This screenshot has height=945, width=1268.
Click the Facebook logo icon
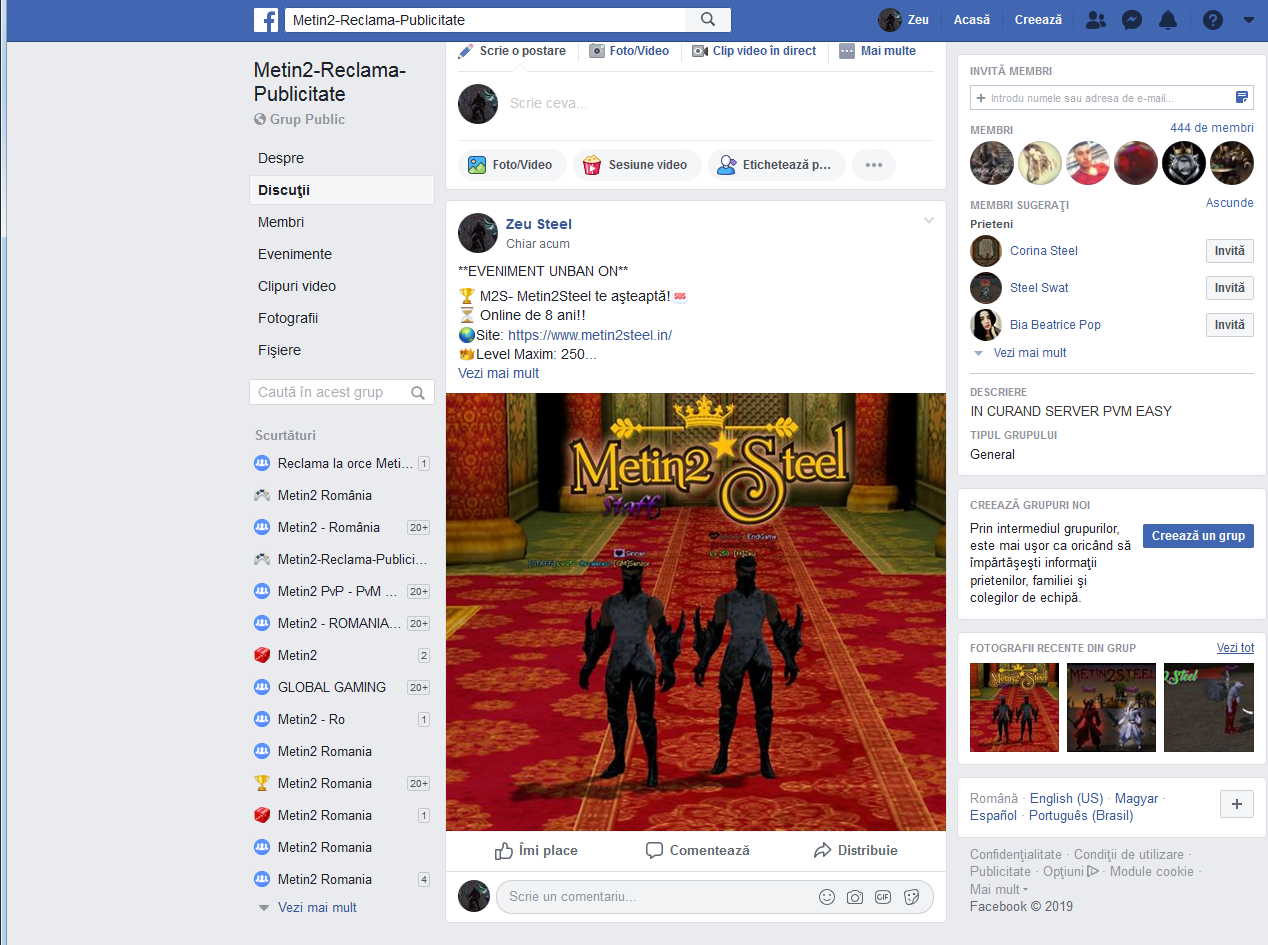click(266, 20)
